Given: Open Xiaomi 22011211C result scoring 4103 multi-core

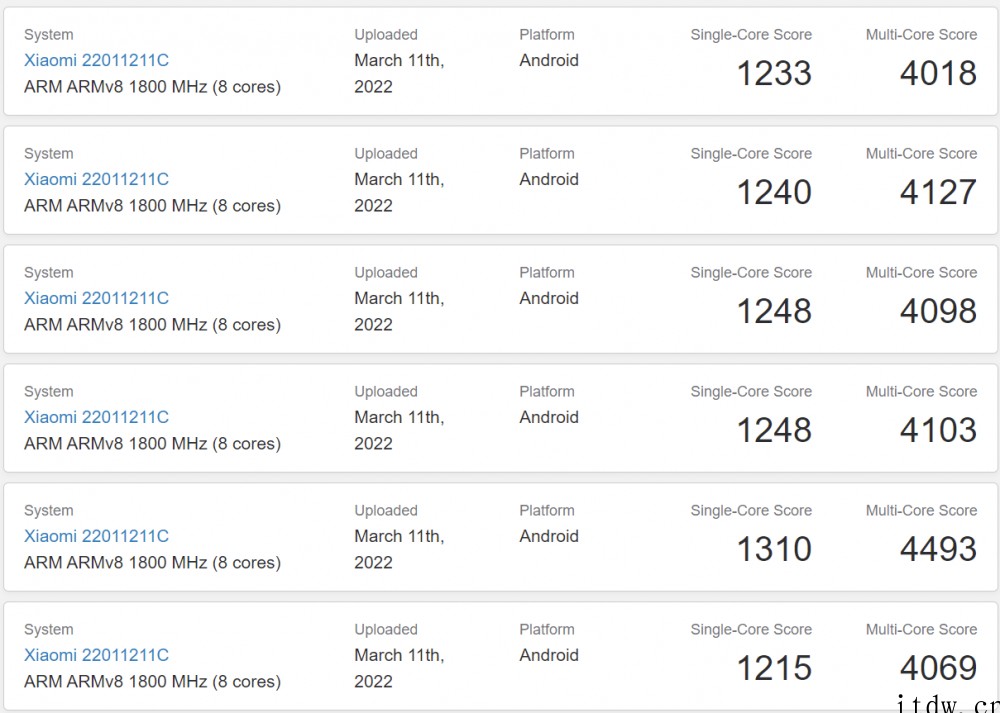Looking at the screenshot, I should tap(96, 417).
